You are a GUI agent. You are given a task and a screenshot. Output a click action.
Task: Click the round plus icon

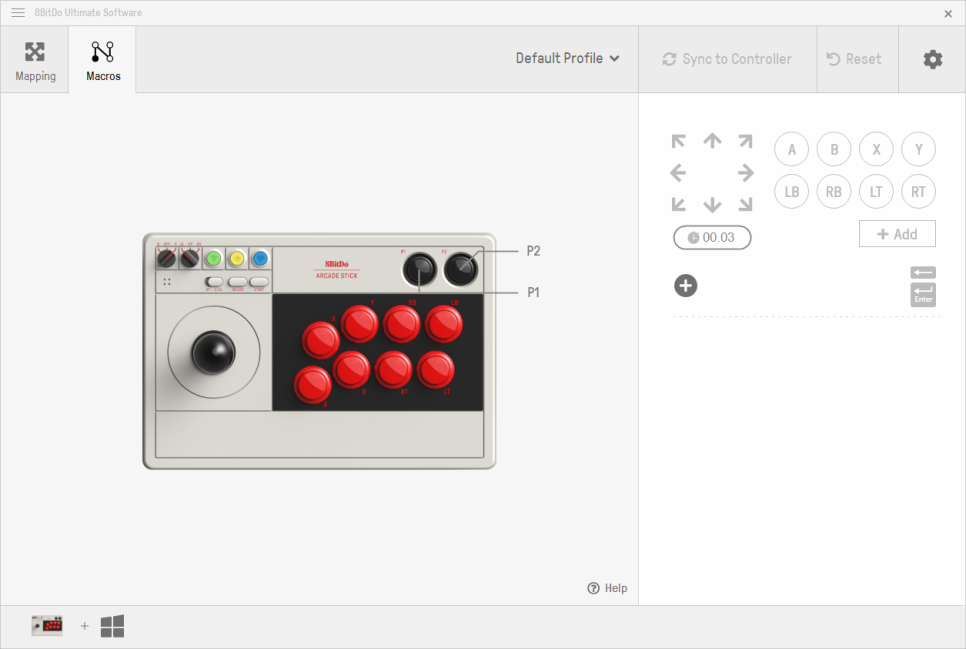[x=686, y=285]
